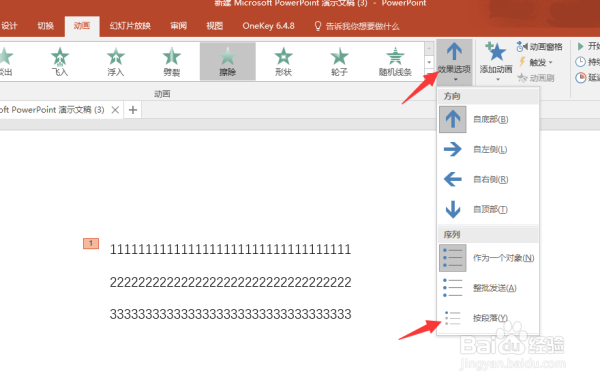Click the 动画刷 animation painter
The width and height of the screenshot is (600, 385).
[536, 78]
